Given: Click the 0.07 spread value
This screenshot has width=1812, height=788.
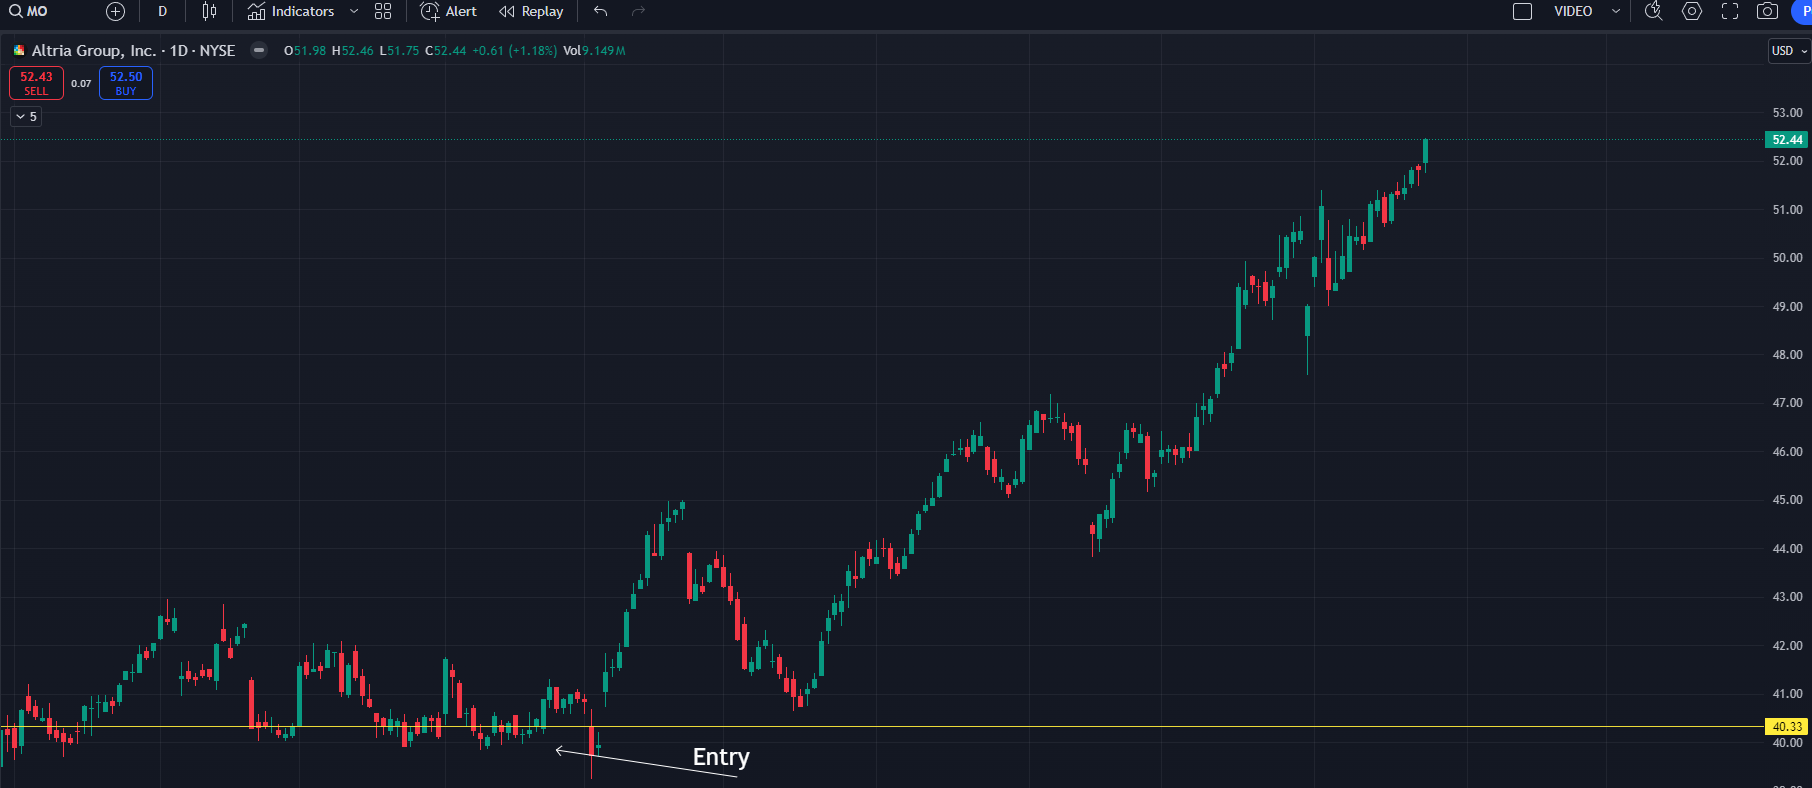Looking at the screenshot, I should click(x=81, y=84).
